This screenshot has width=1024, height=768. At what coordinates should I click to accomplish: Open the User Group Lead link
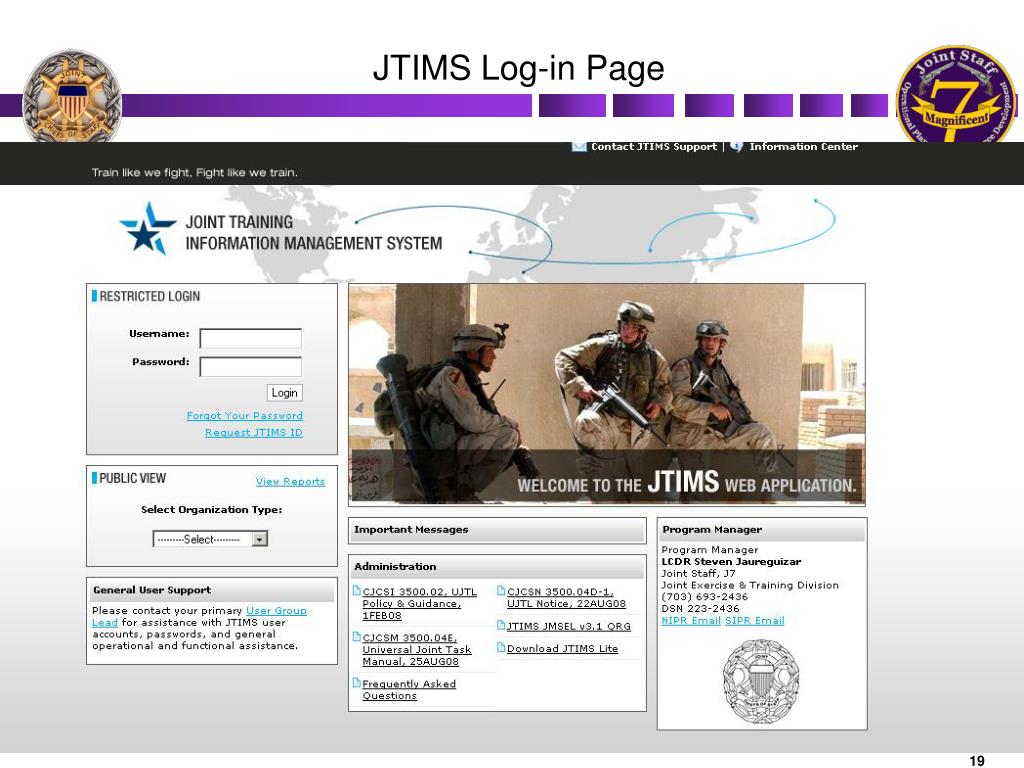276,611
